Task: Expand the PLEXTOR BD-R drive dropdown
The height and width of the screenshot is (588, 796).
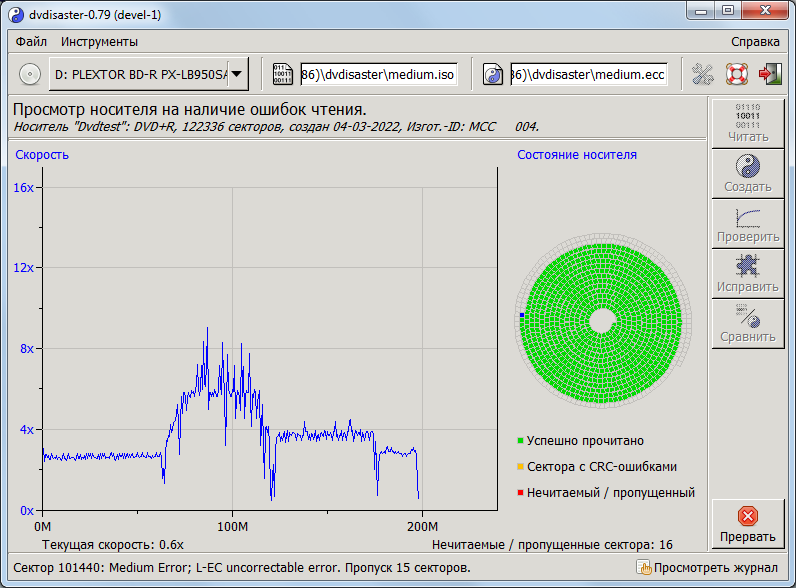Action: point(237,74)
